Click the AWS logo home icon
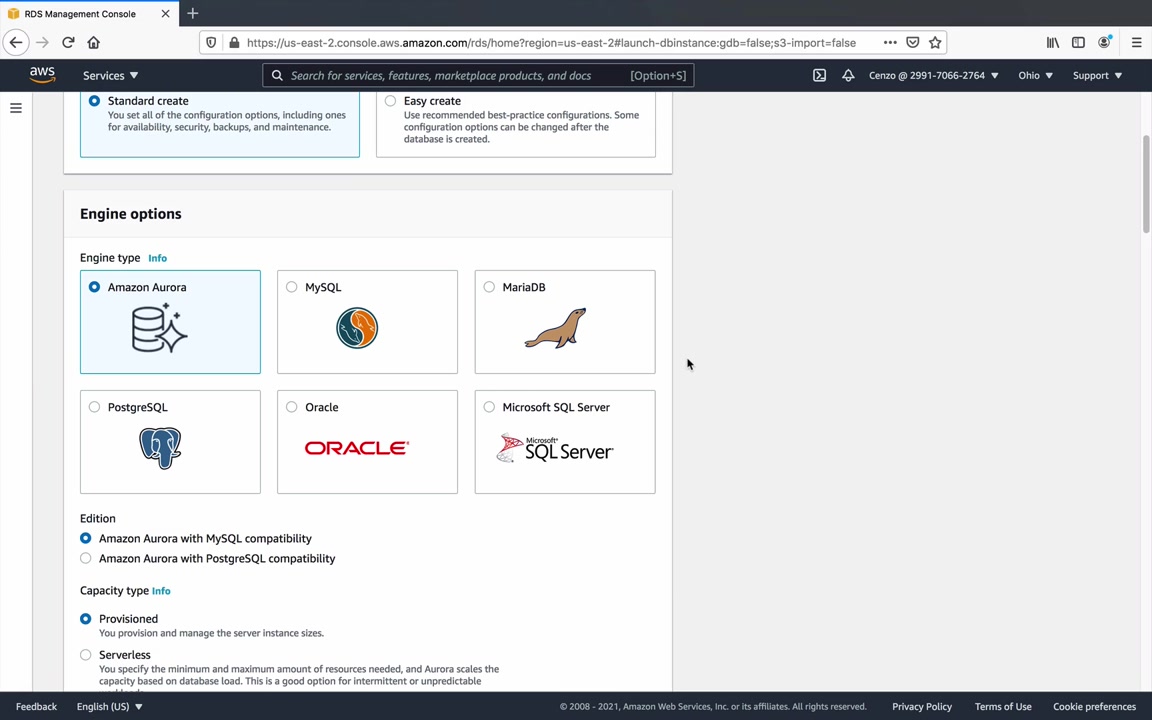 (43, 75)
